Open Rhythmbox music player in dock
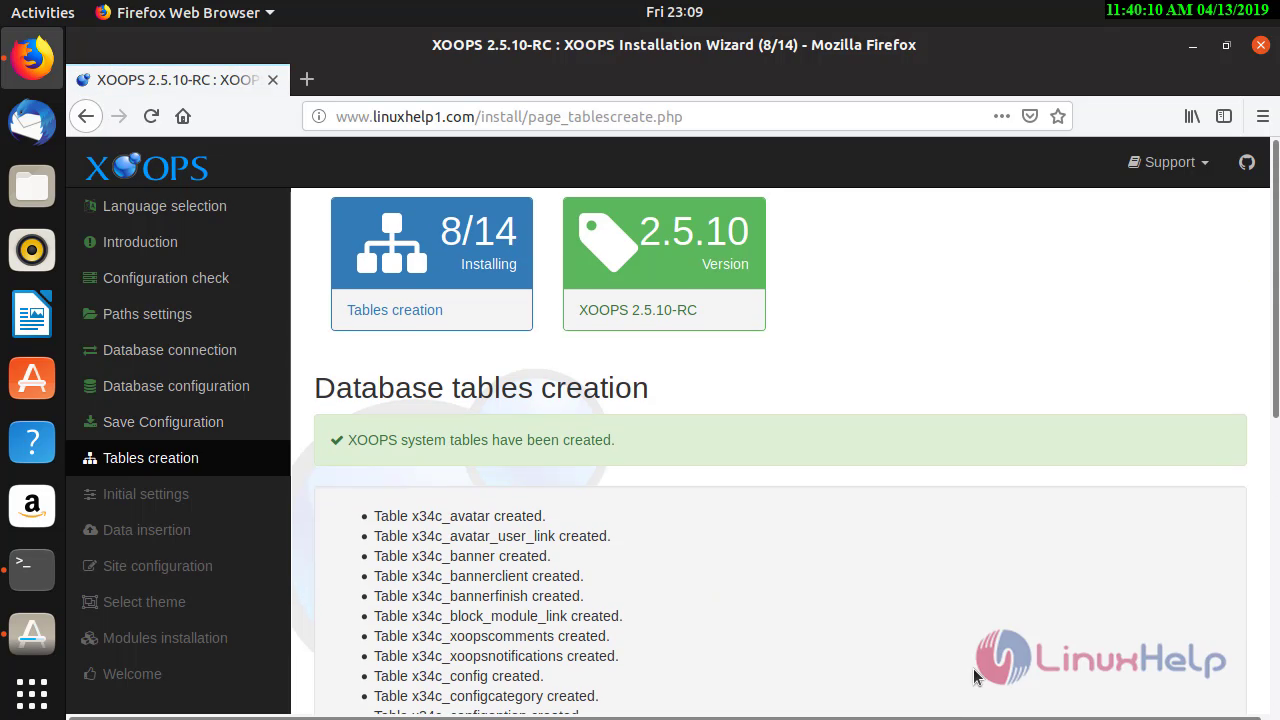The width and height of the screenshot is (1280, 720). (x=32, y=251)
